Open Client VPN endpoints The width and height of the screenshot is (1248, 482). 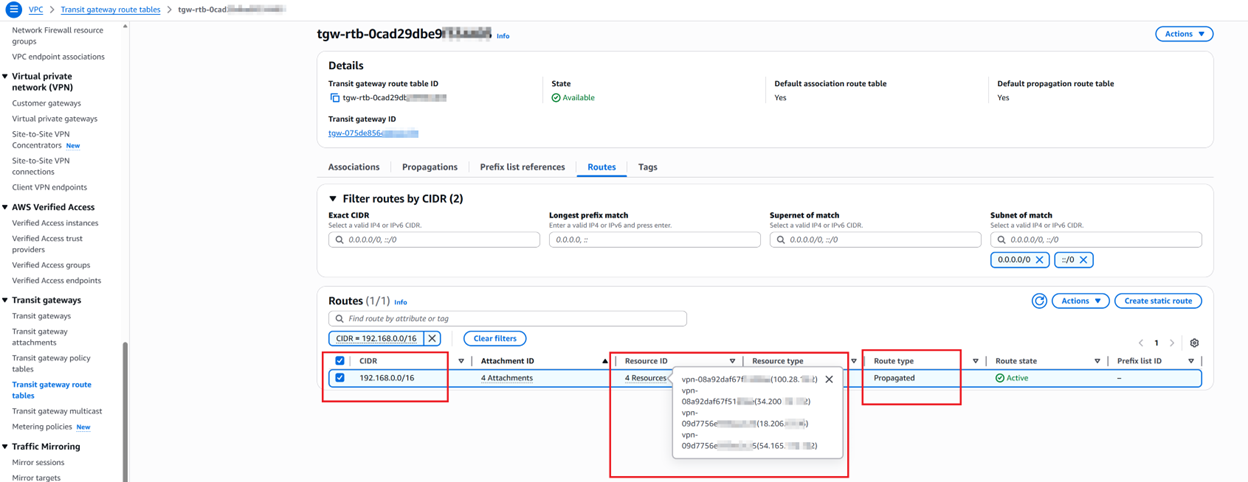coord(50,187)
